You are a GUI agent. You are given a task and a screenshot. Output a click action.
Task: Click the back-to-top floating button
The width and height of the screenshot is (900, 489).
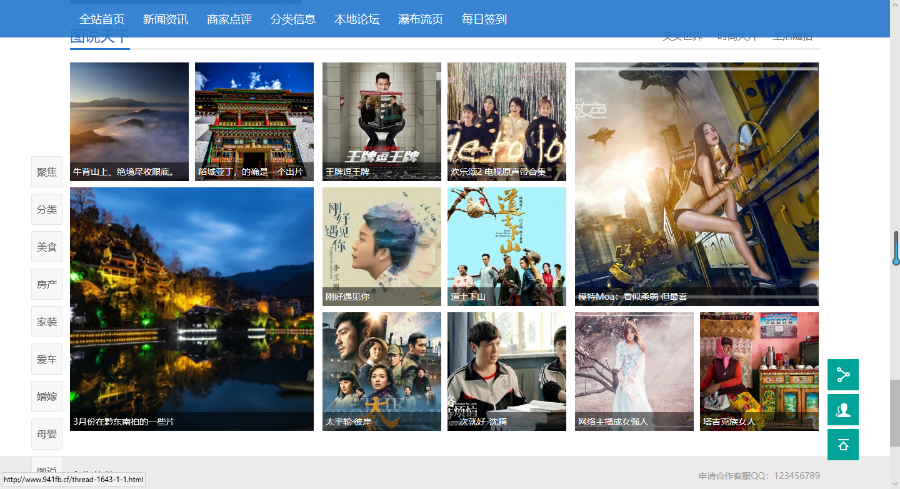[x=843, y=445]
